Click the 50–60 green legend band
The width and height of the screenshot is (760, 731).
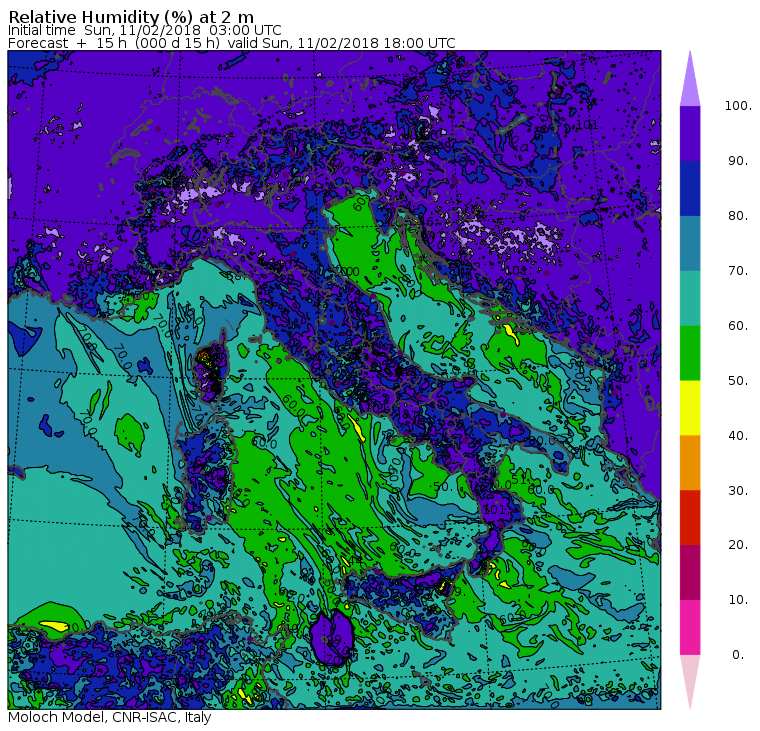pyautogui.click(x=690, y=353)
